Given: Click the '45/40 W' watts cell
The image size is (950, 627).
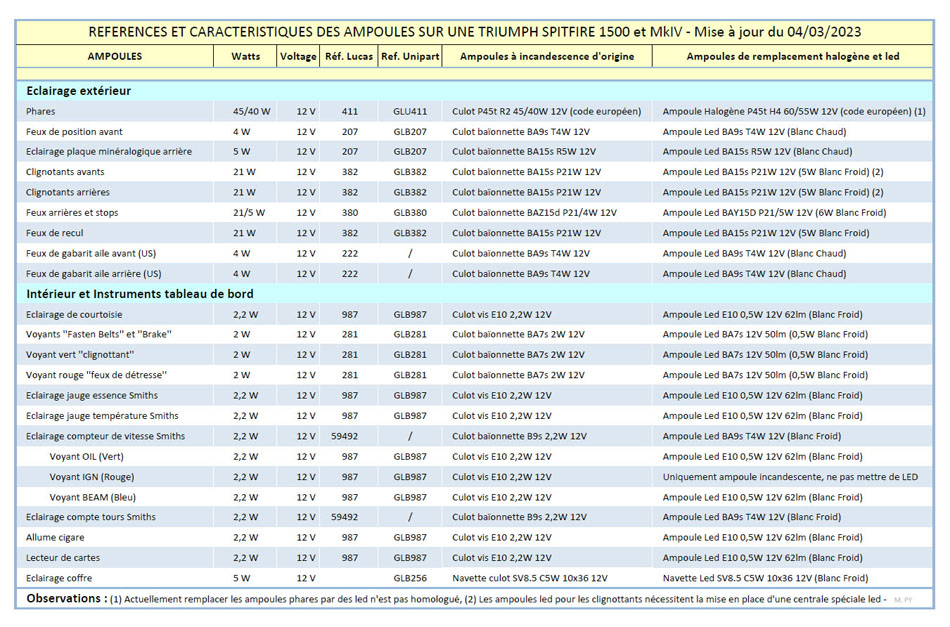Looking at the screenshot, I should pos(251,112).
